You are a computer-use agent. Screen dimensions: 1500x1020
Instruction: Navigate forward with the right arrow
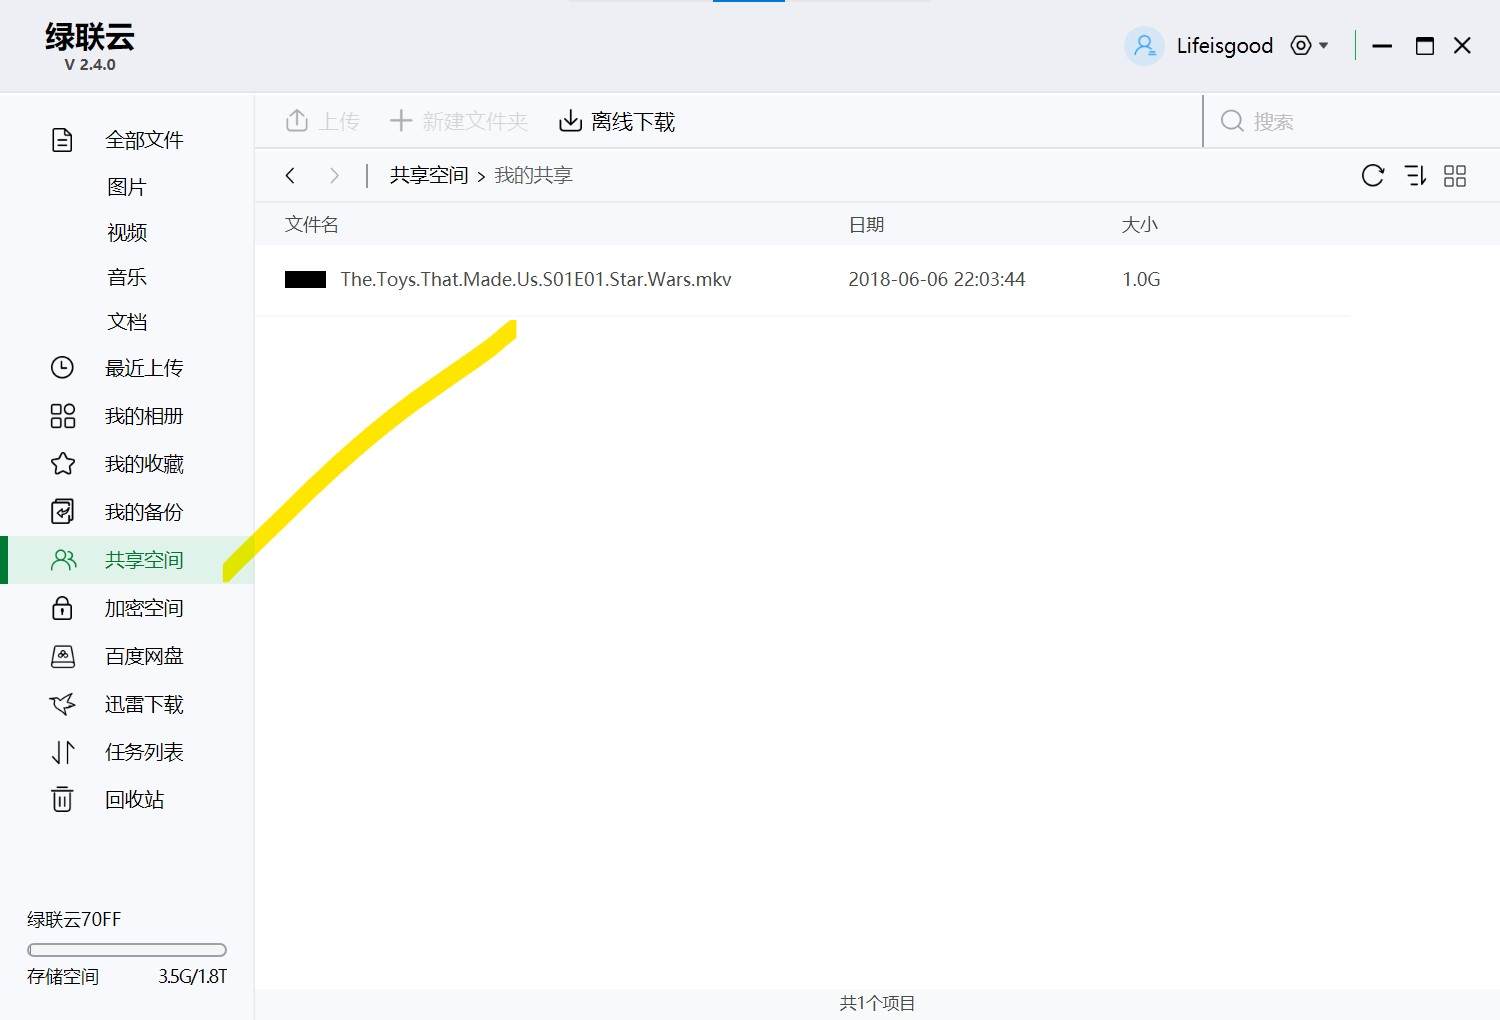334,176
